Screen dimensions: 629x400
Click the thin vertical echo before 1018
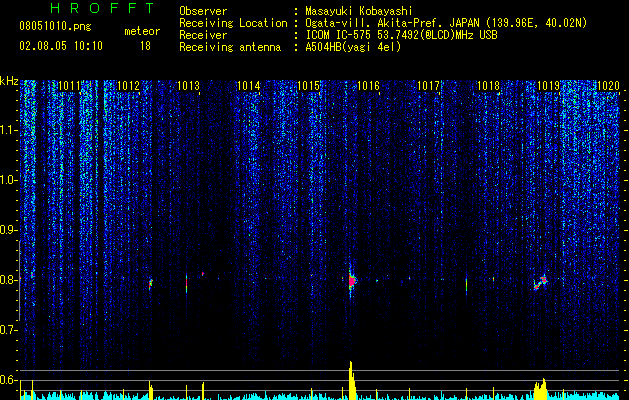466,285
